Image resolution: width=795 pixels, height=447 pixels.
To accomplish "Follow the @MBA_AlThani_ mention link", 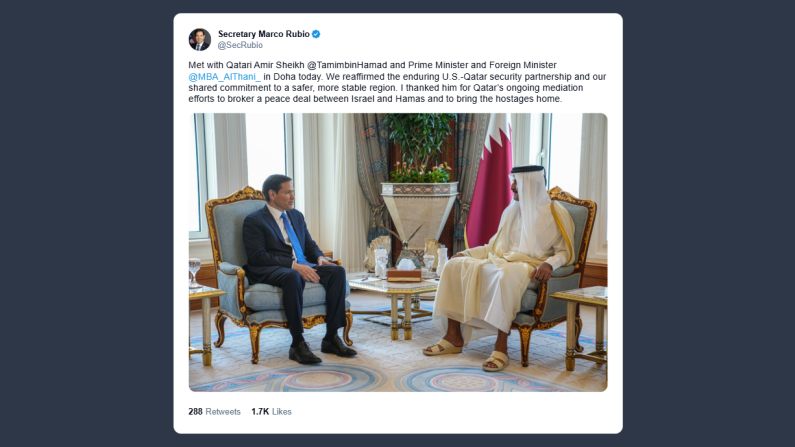I will coord(225,77).
